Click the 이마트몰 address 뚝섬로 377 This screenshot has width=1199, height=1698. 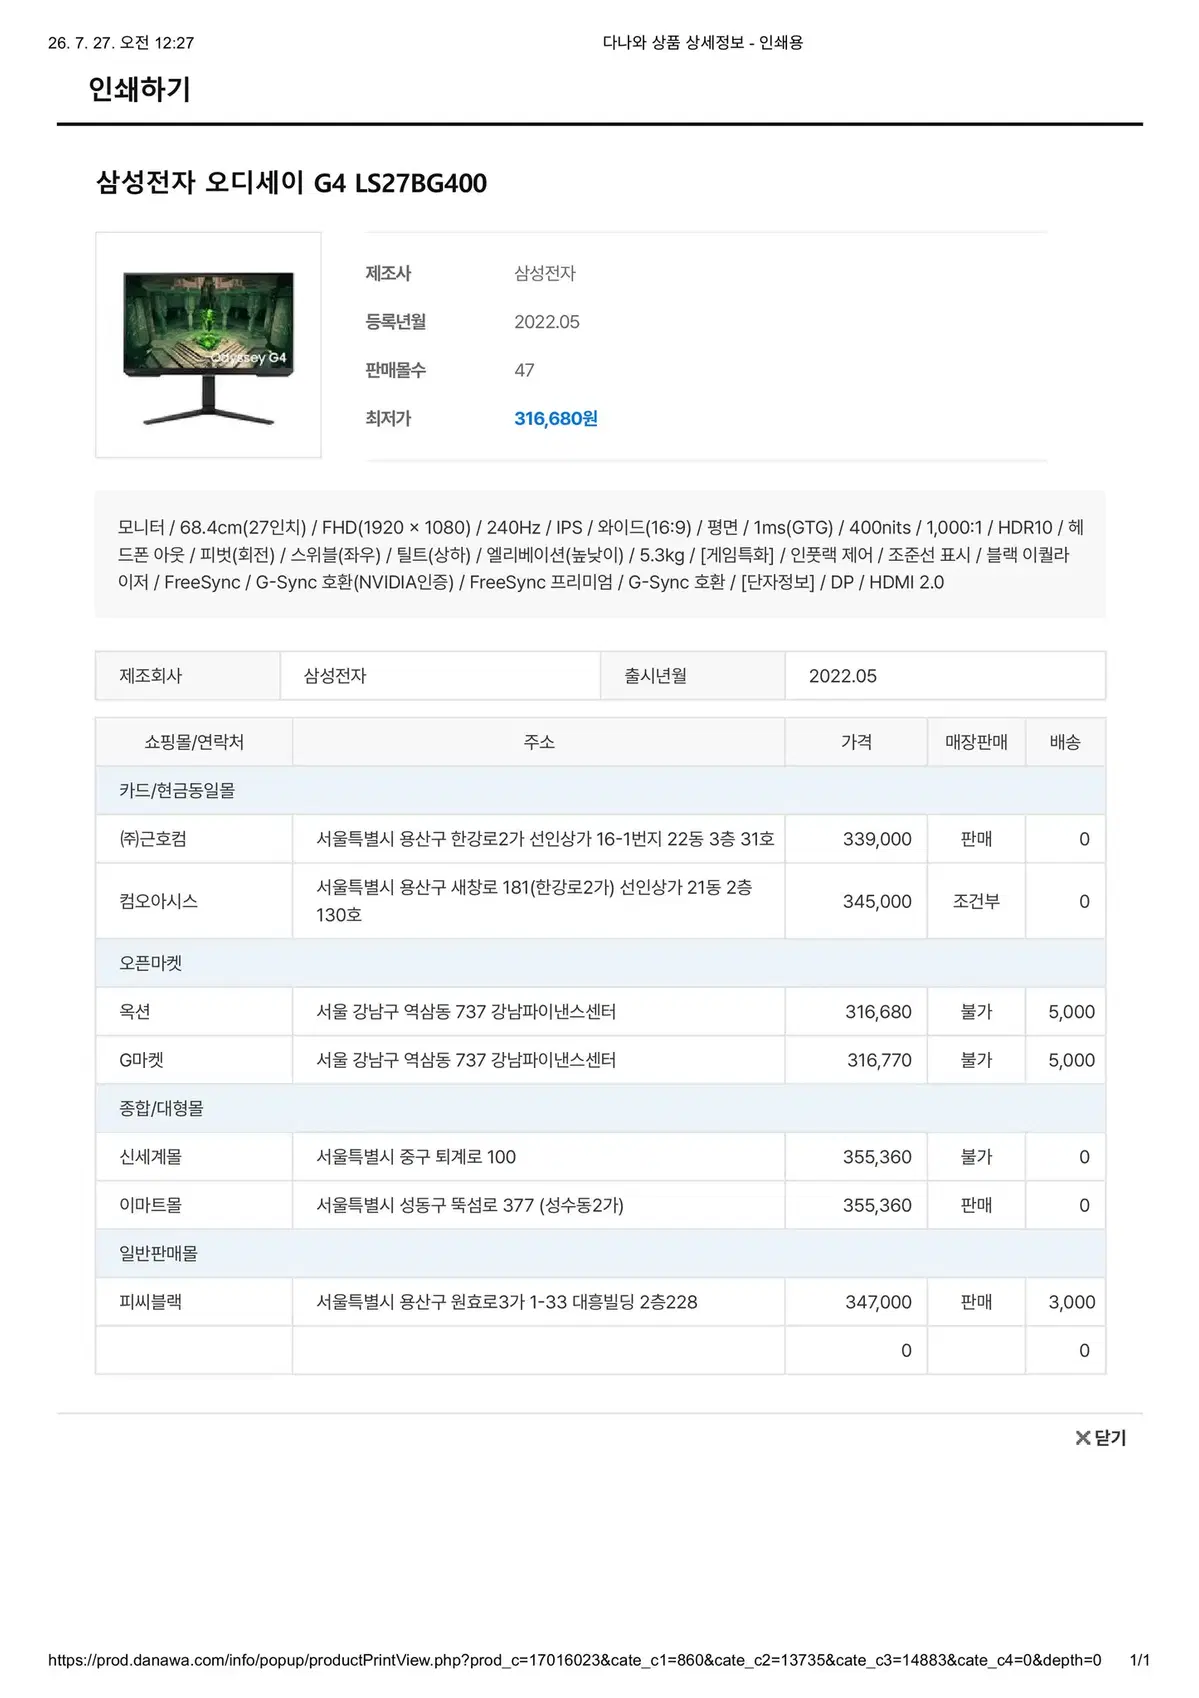[x=470, y=1205]
